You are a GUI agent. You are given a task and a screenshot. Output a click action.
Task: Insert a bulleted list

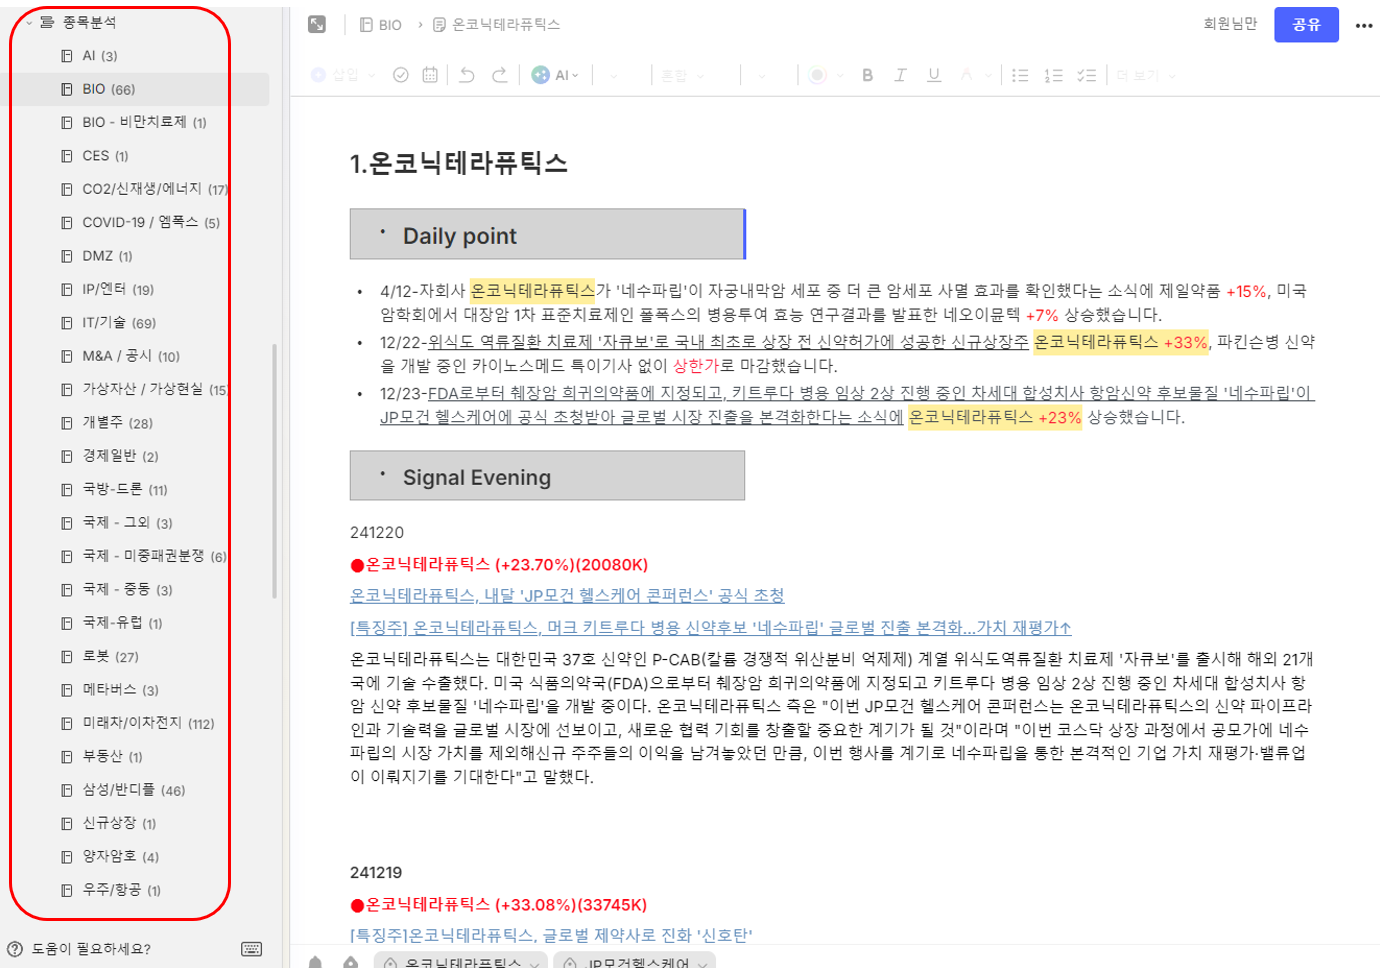click(1020, 75)
